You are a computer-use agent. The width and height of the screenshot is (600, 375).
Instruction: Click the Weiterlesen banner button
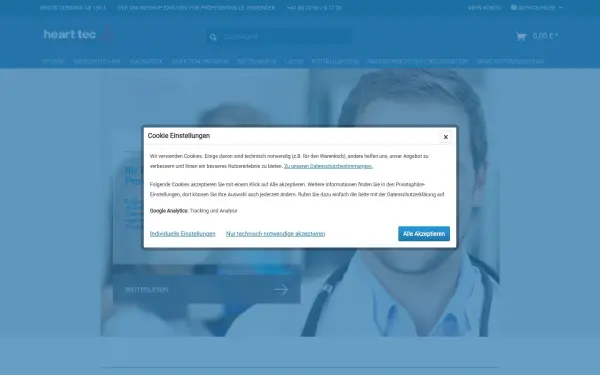207,289
